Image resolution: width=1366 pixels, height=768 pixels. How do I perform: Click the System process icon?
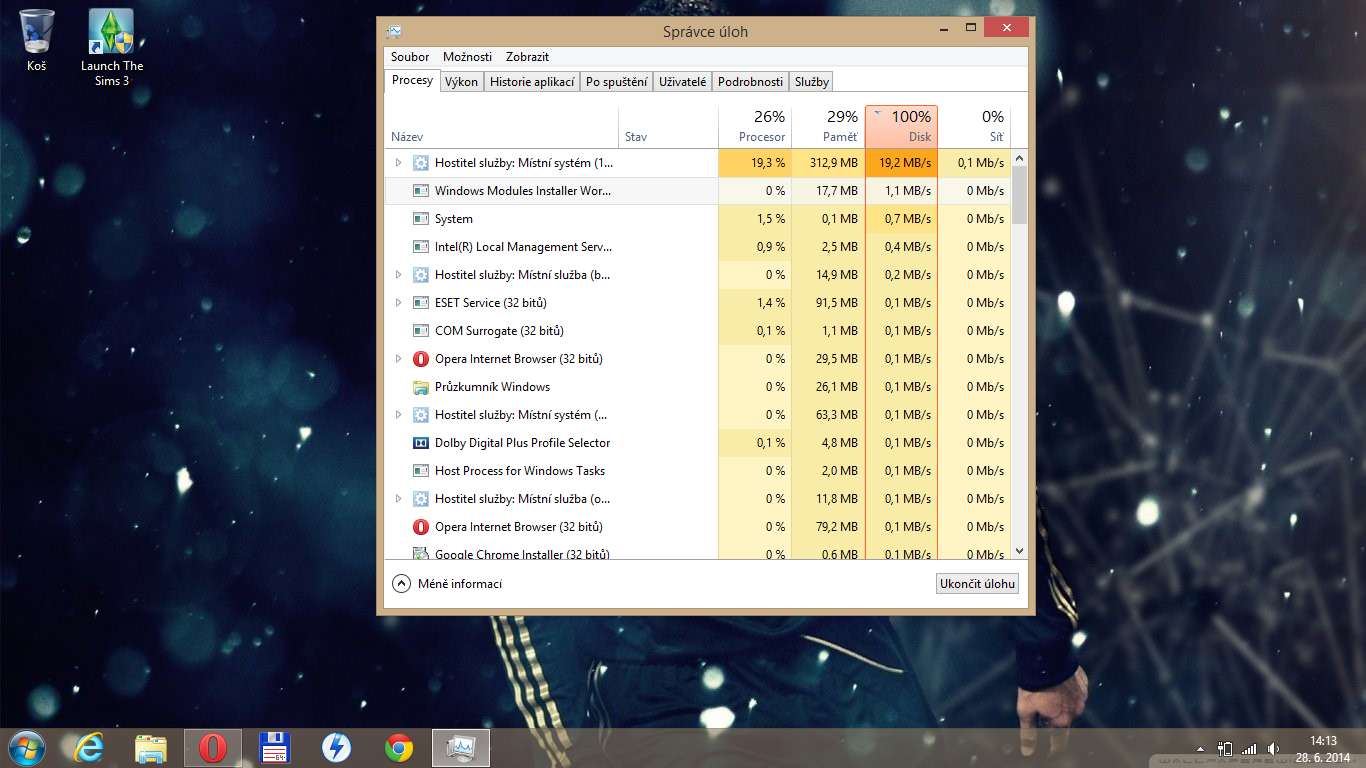(x=421, y=219)
